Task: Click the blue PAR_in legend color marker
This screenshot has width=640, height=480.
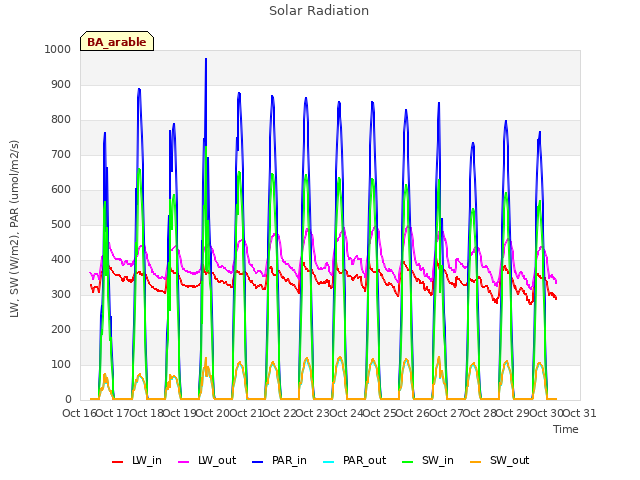Action: (x=258, y=462)
